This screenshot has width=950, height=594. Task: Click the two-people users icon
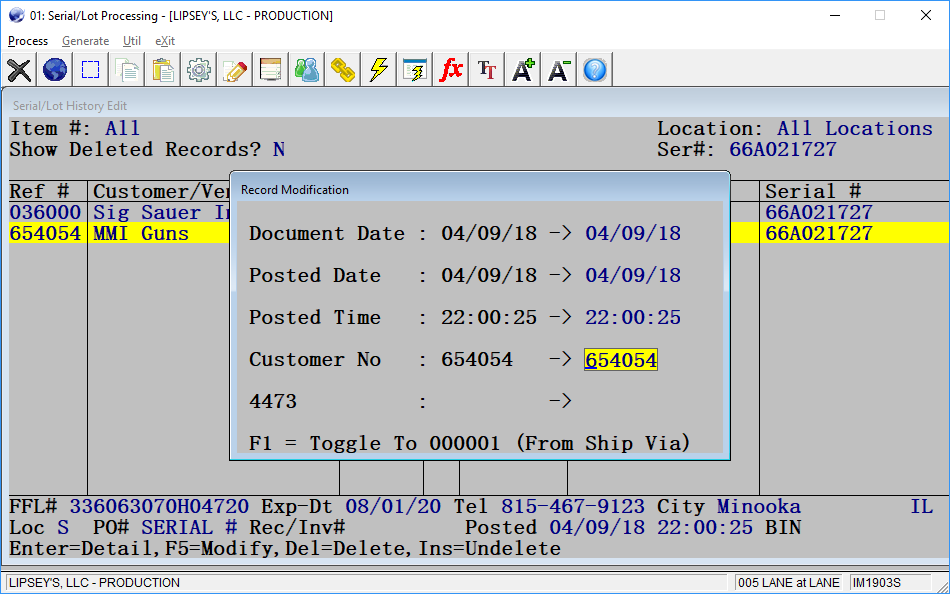tap(307, 70)
